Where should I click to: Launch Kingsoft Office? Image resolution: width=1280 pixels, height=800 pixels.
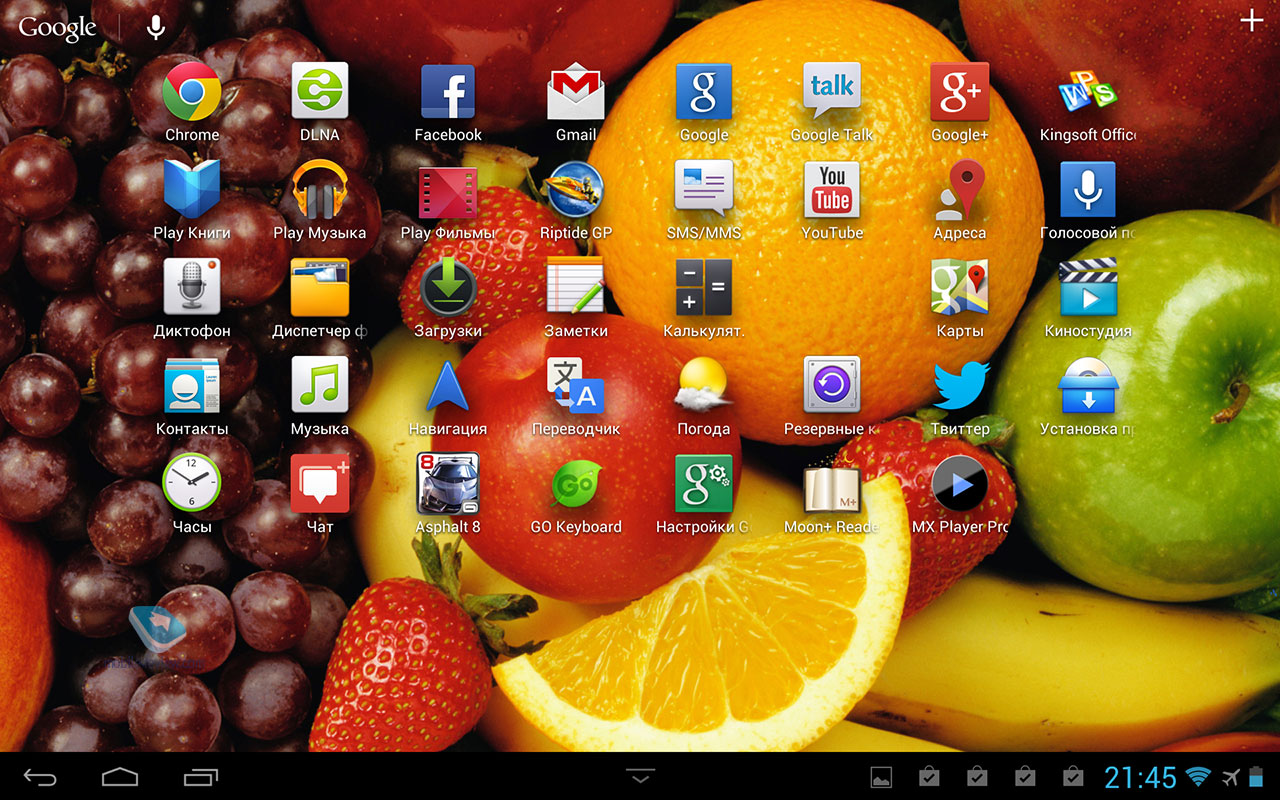click(x=1088, y=92)
